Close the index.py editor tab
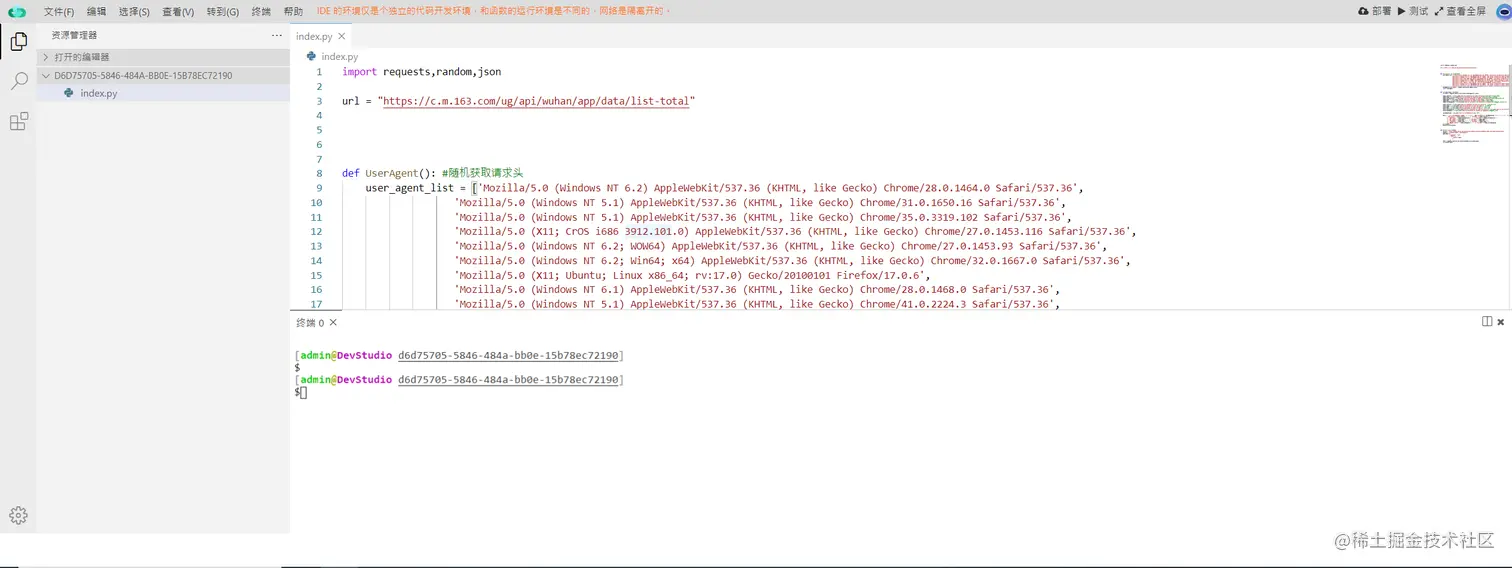 [x=342, y=36]
